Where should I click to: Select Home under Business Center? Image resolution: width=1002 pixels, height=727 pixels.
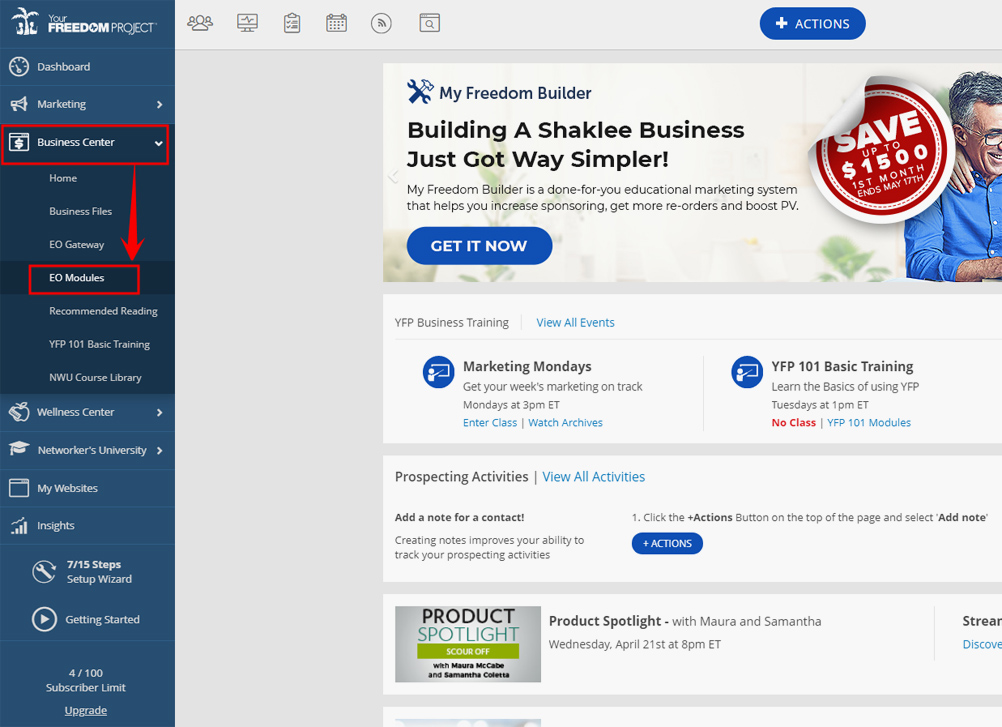pos(63,178)
